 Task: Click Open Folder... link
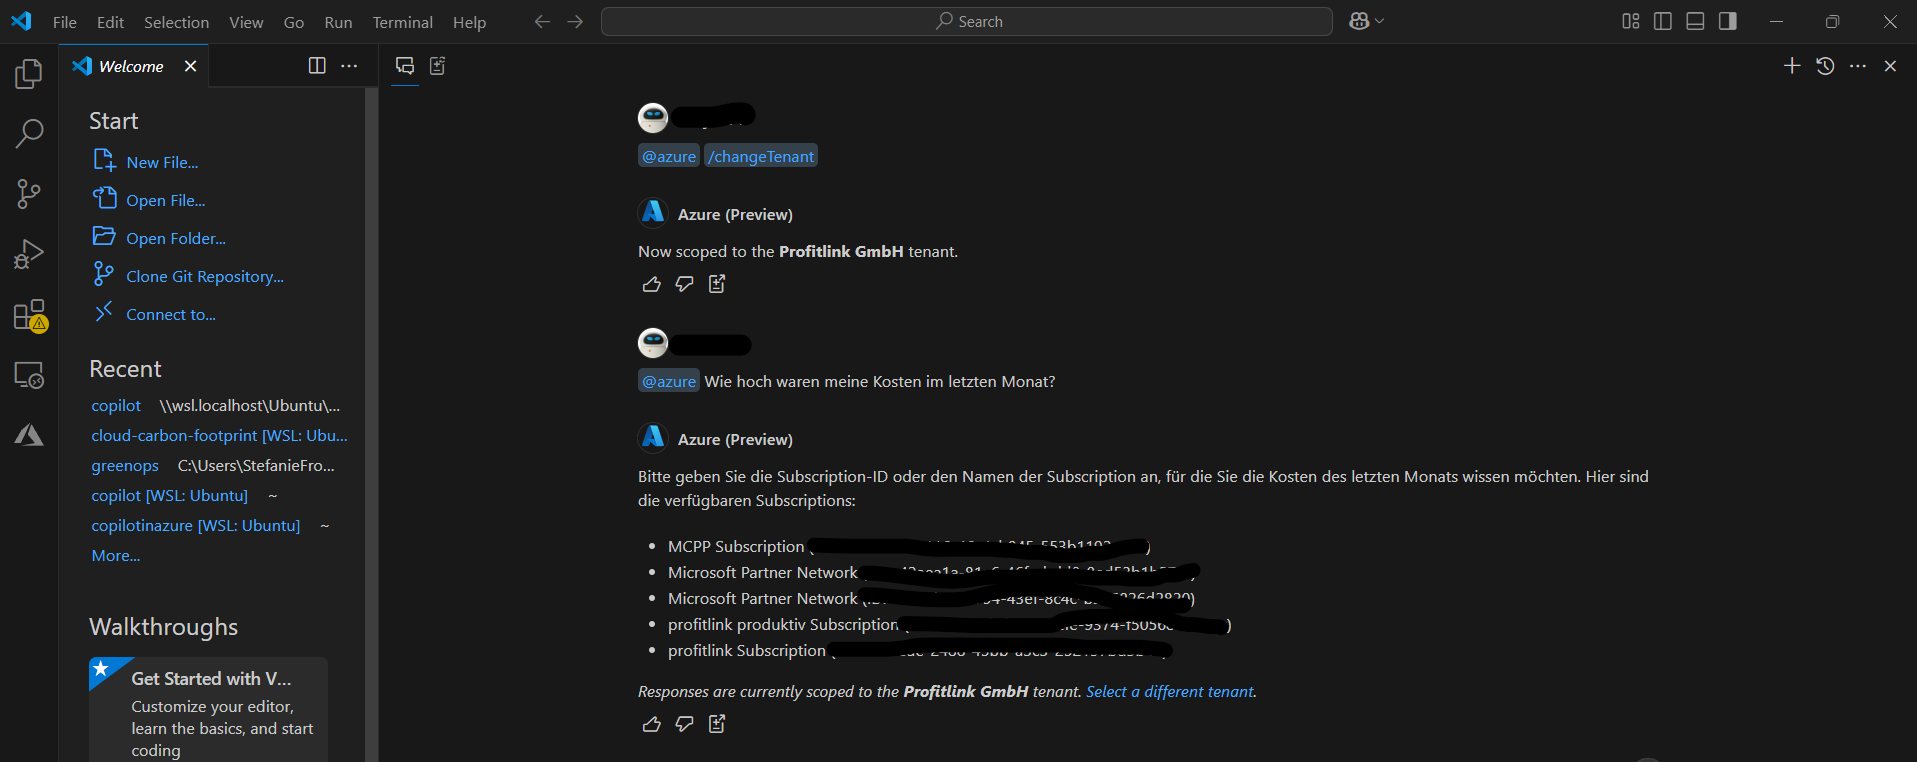pos(176,238)
